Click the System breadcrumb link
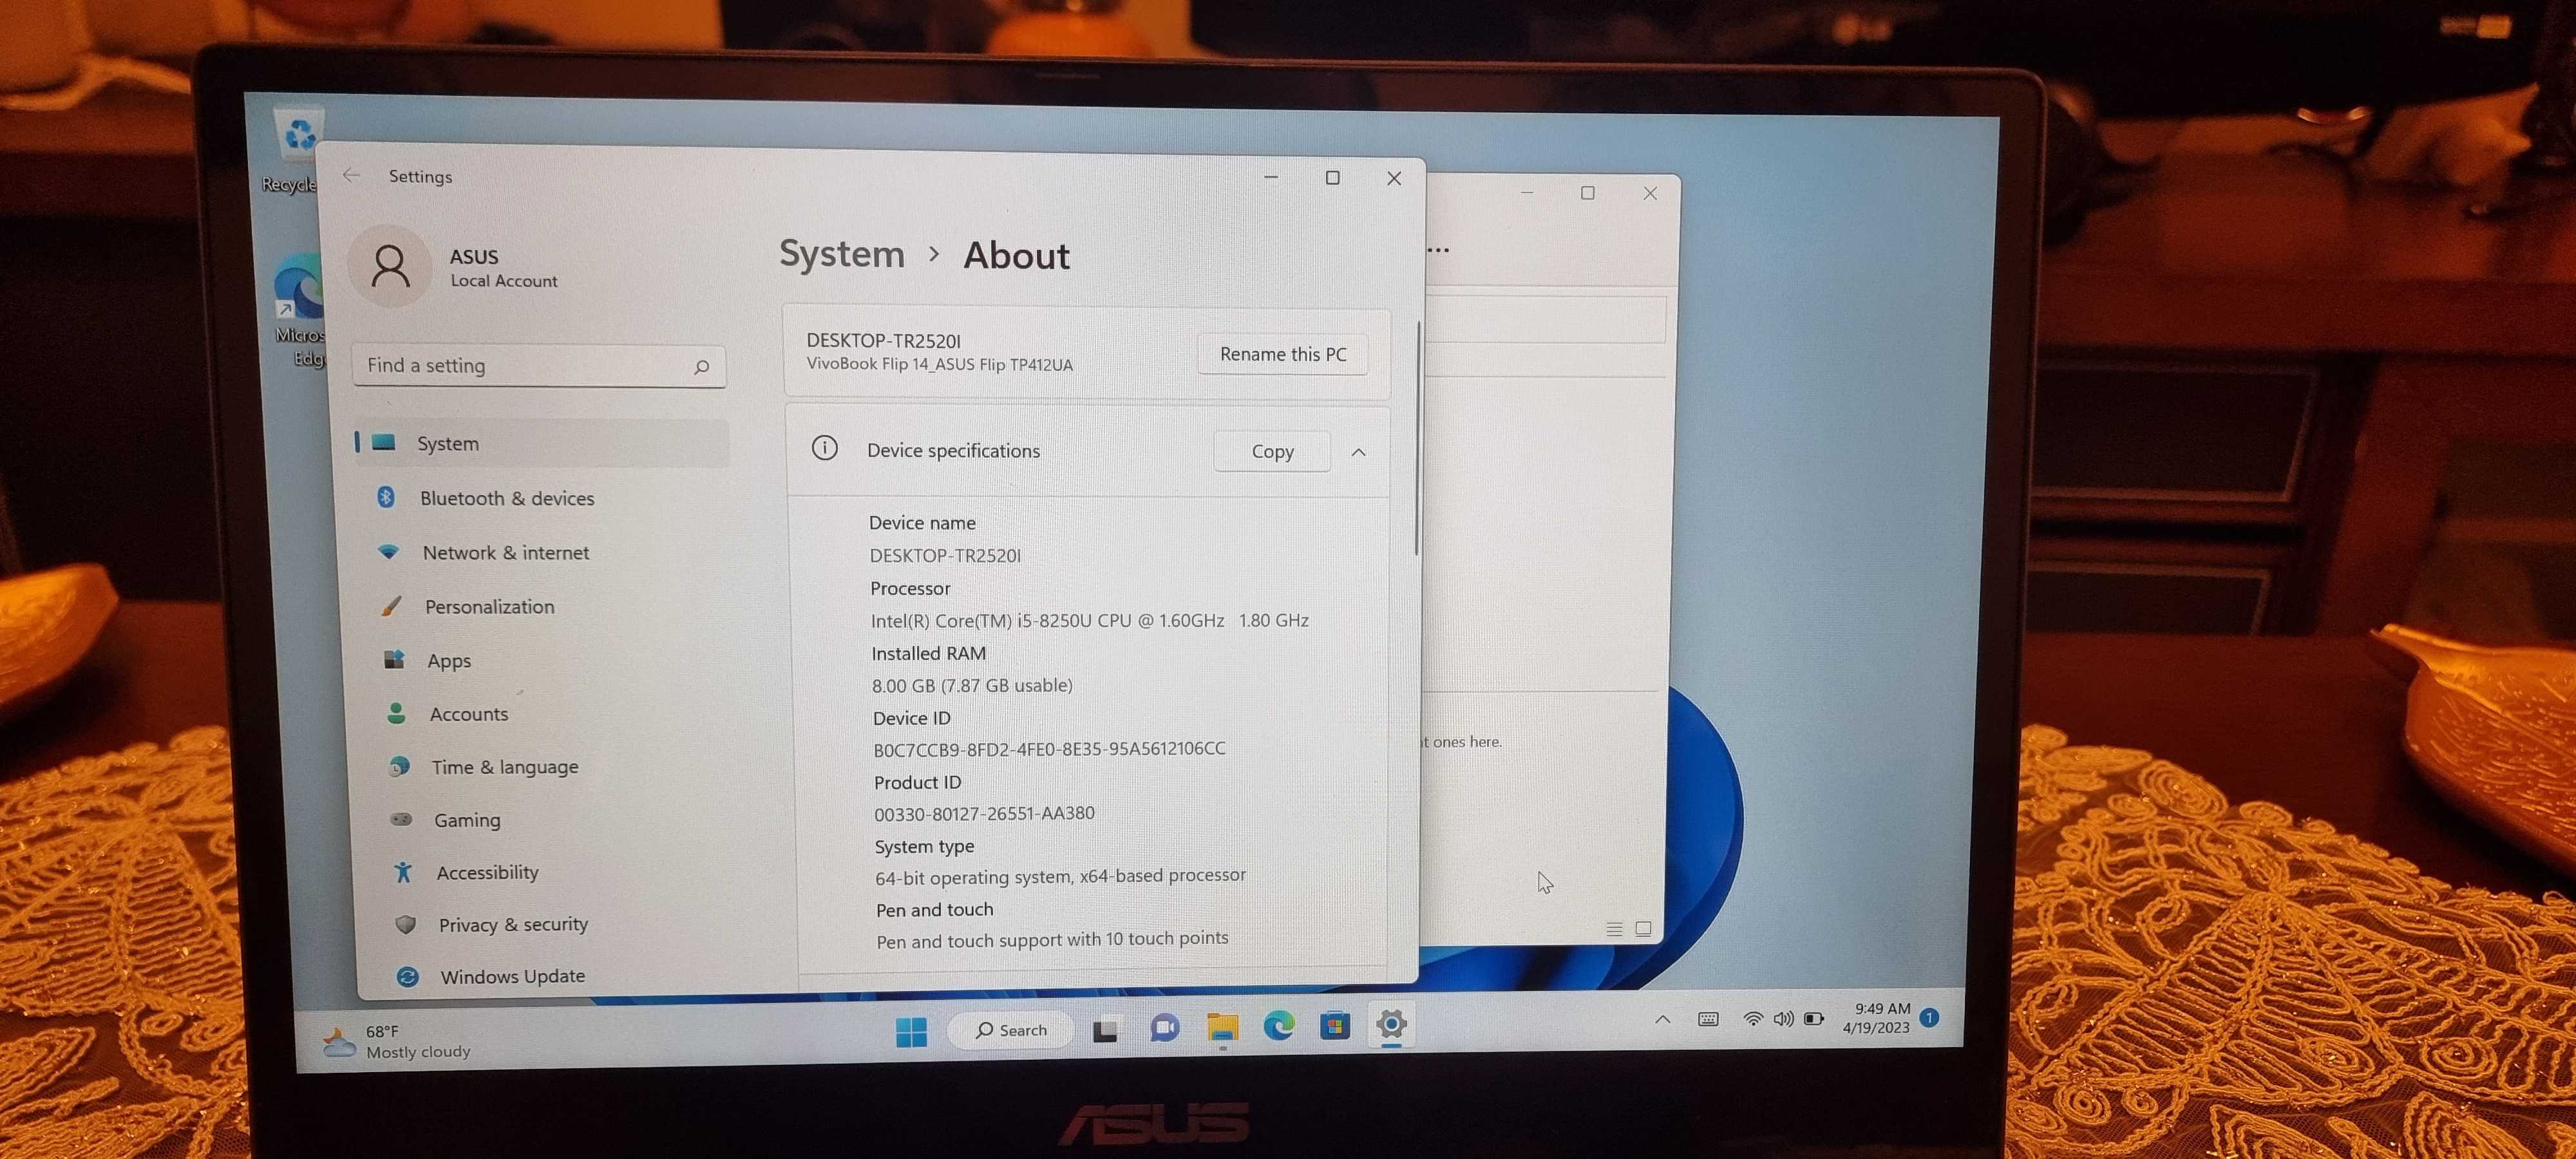 point(841,254)
